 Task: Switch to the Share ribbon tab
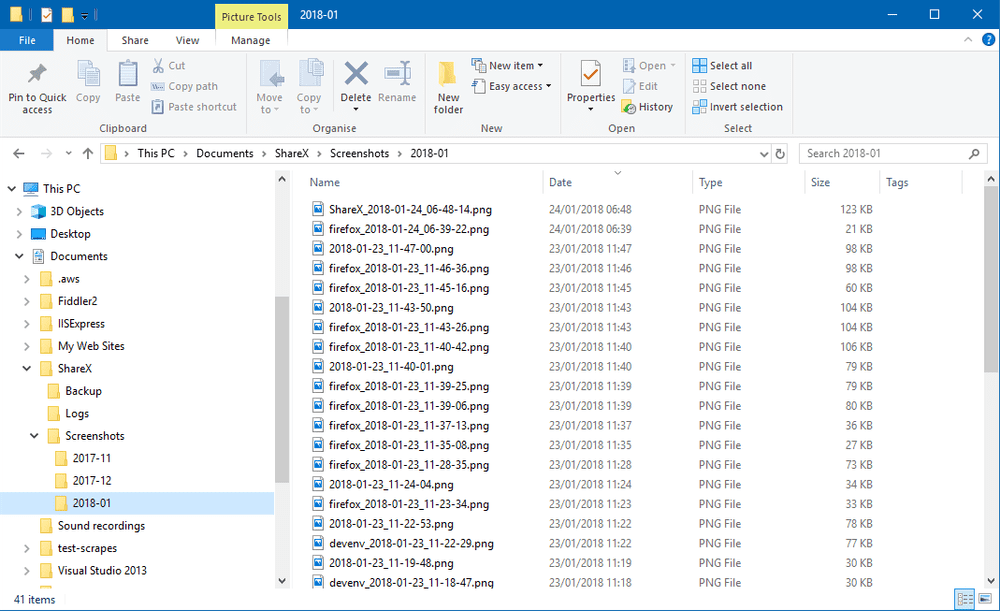pyautogui.click(x=135, y=40)
